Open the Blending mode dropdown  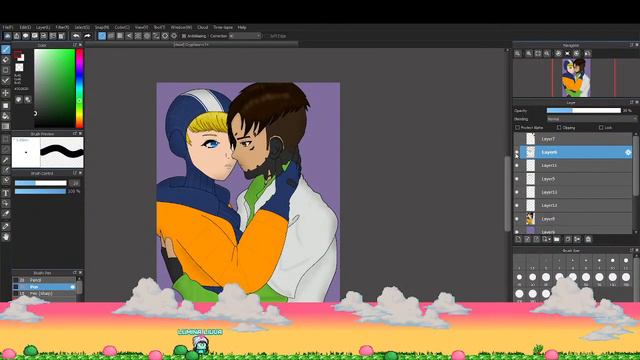click(591, 119)
